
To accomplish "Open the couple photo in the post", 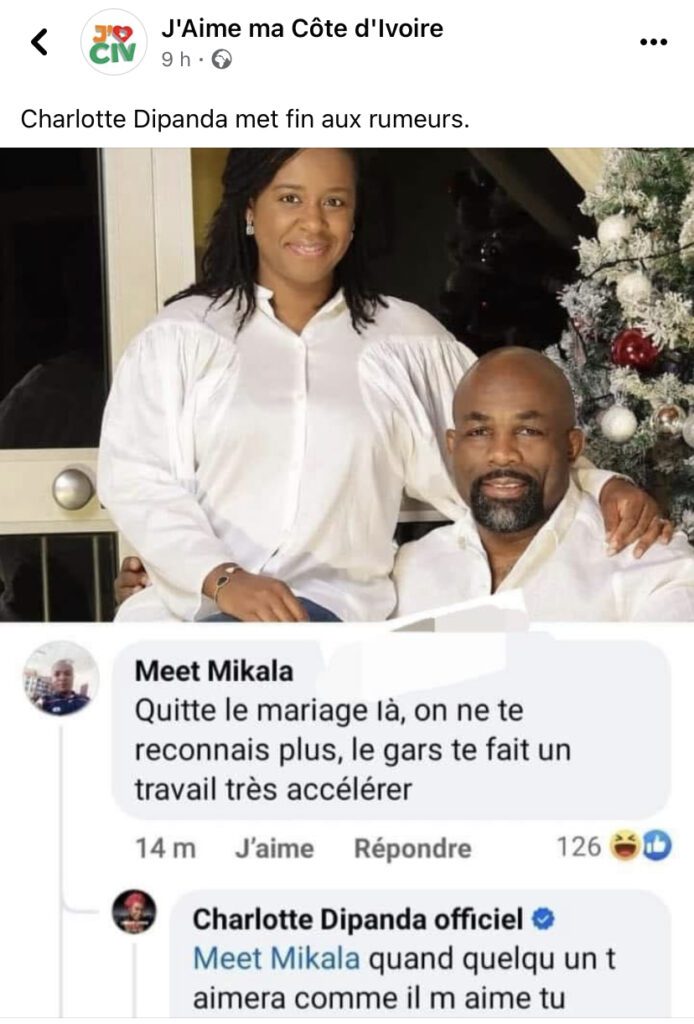I will (347, 385).
